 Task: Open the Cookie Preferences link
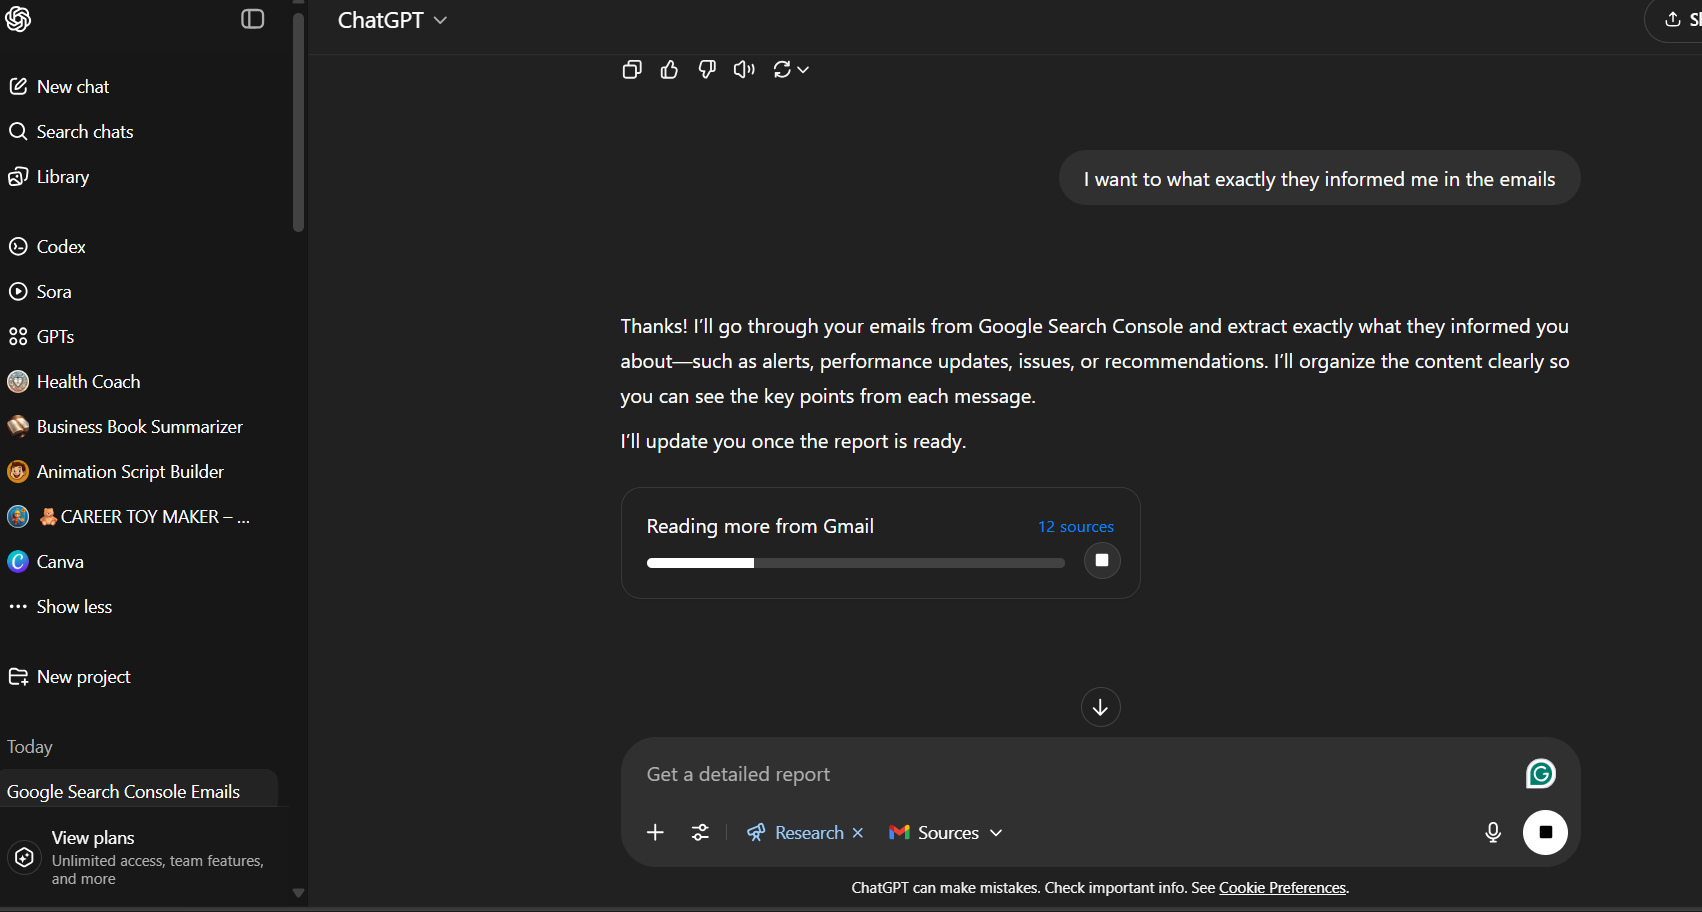pos(1282,888)
